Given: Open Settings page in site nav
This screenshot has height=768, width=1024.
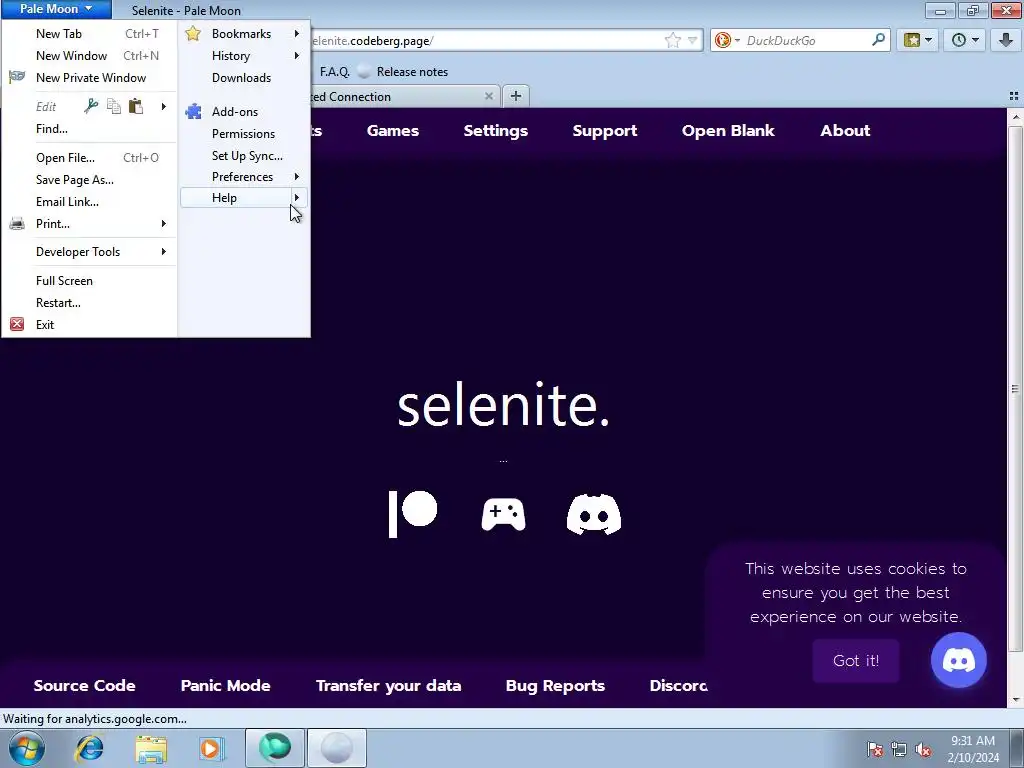Looking at the screenshot, I should click(496, 131).
